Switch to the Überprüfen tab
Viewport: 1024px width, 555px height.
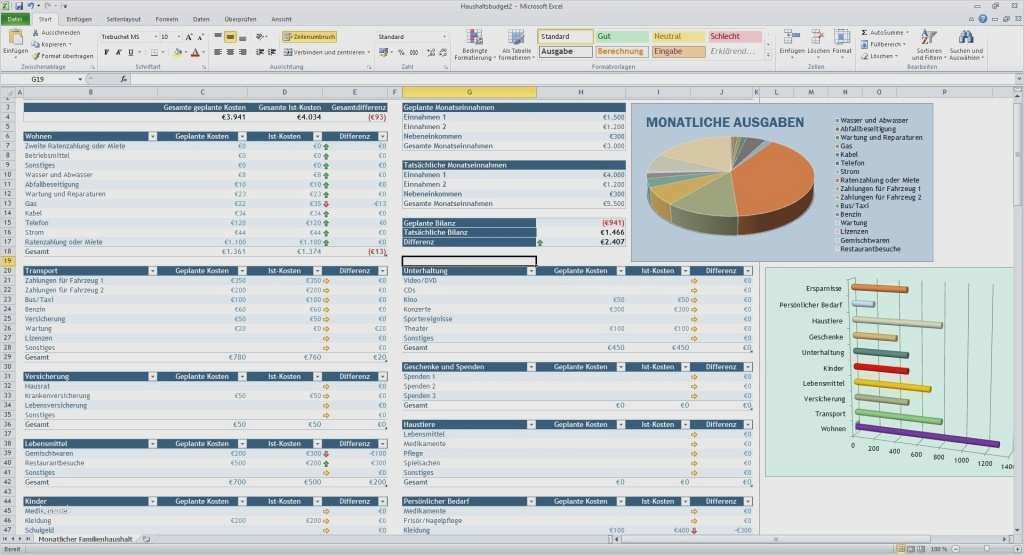240,20
